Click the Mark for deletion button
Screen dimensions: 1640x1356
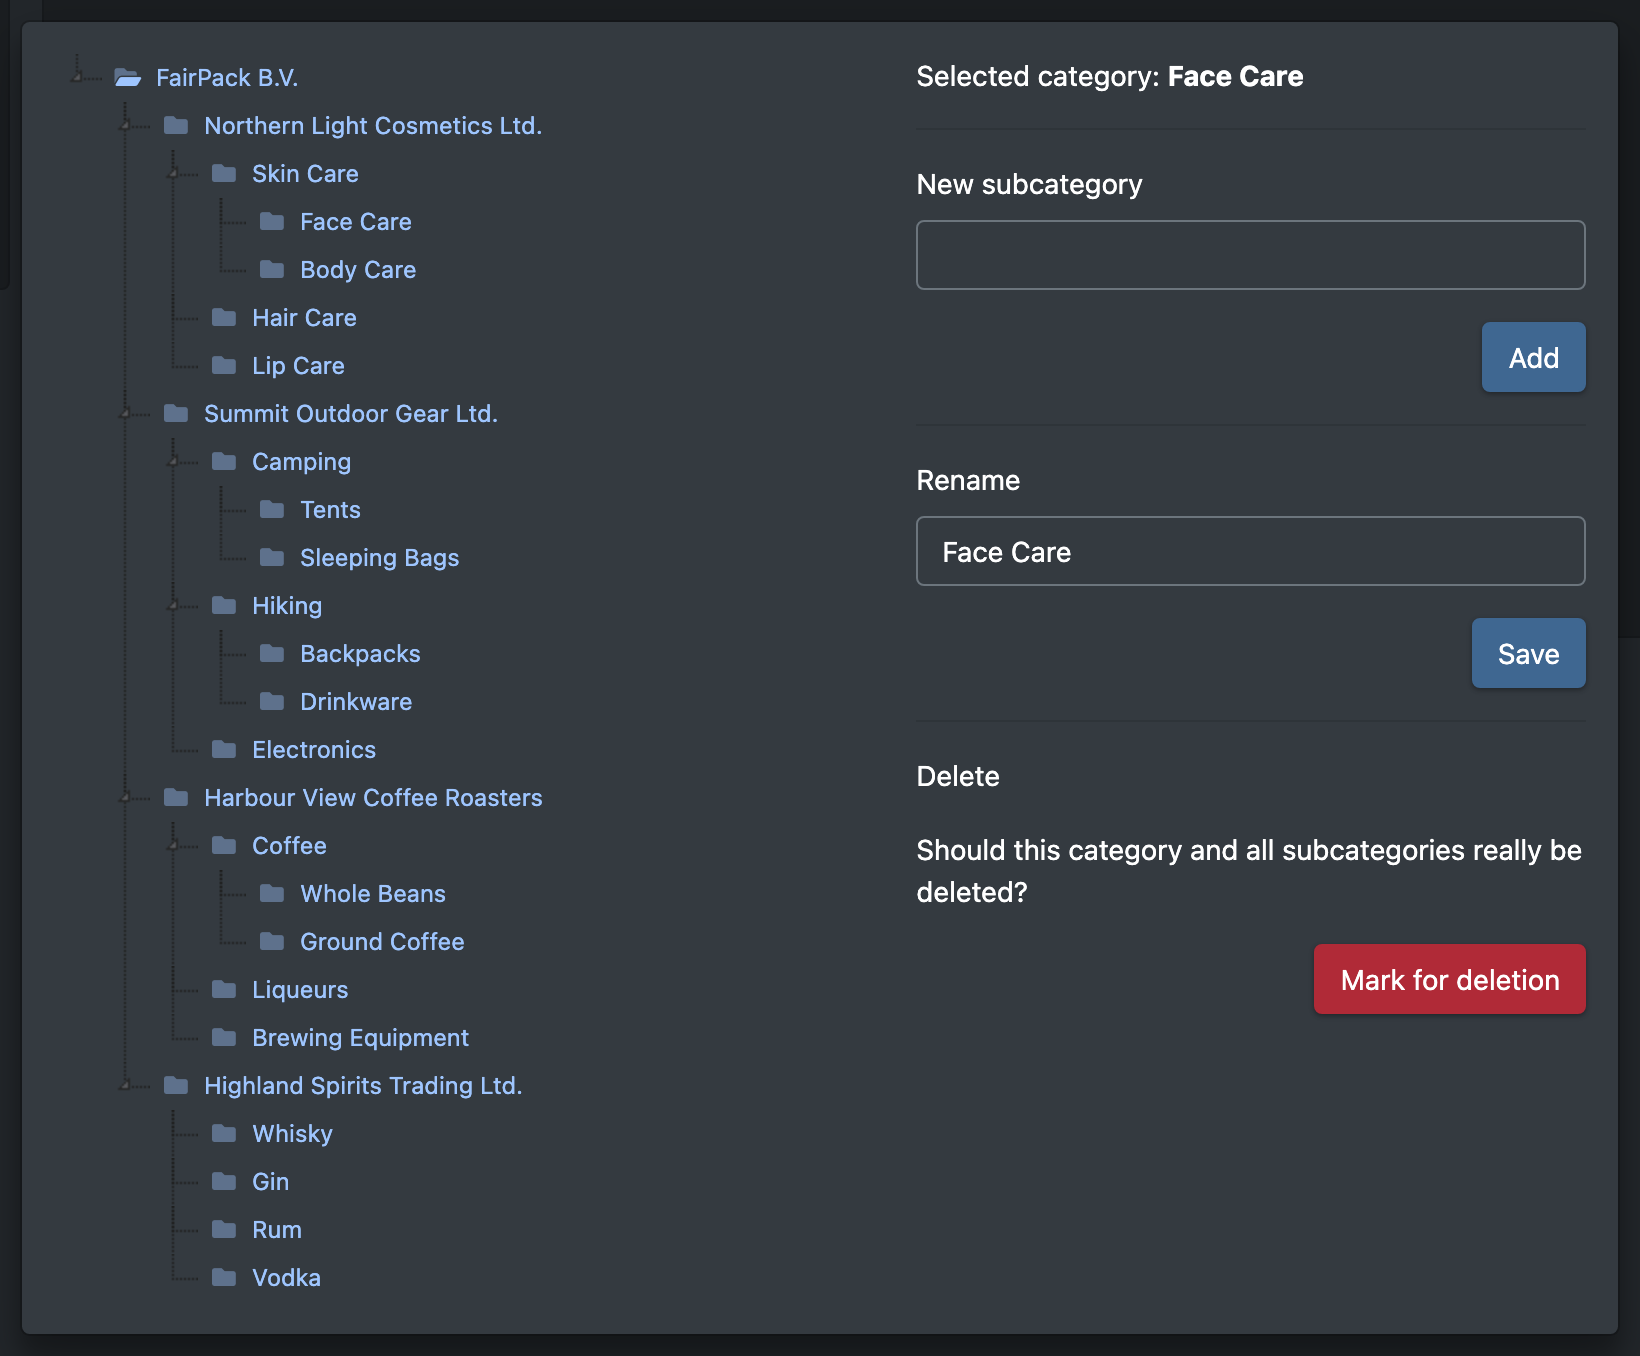coord(1449,979)
